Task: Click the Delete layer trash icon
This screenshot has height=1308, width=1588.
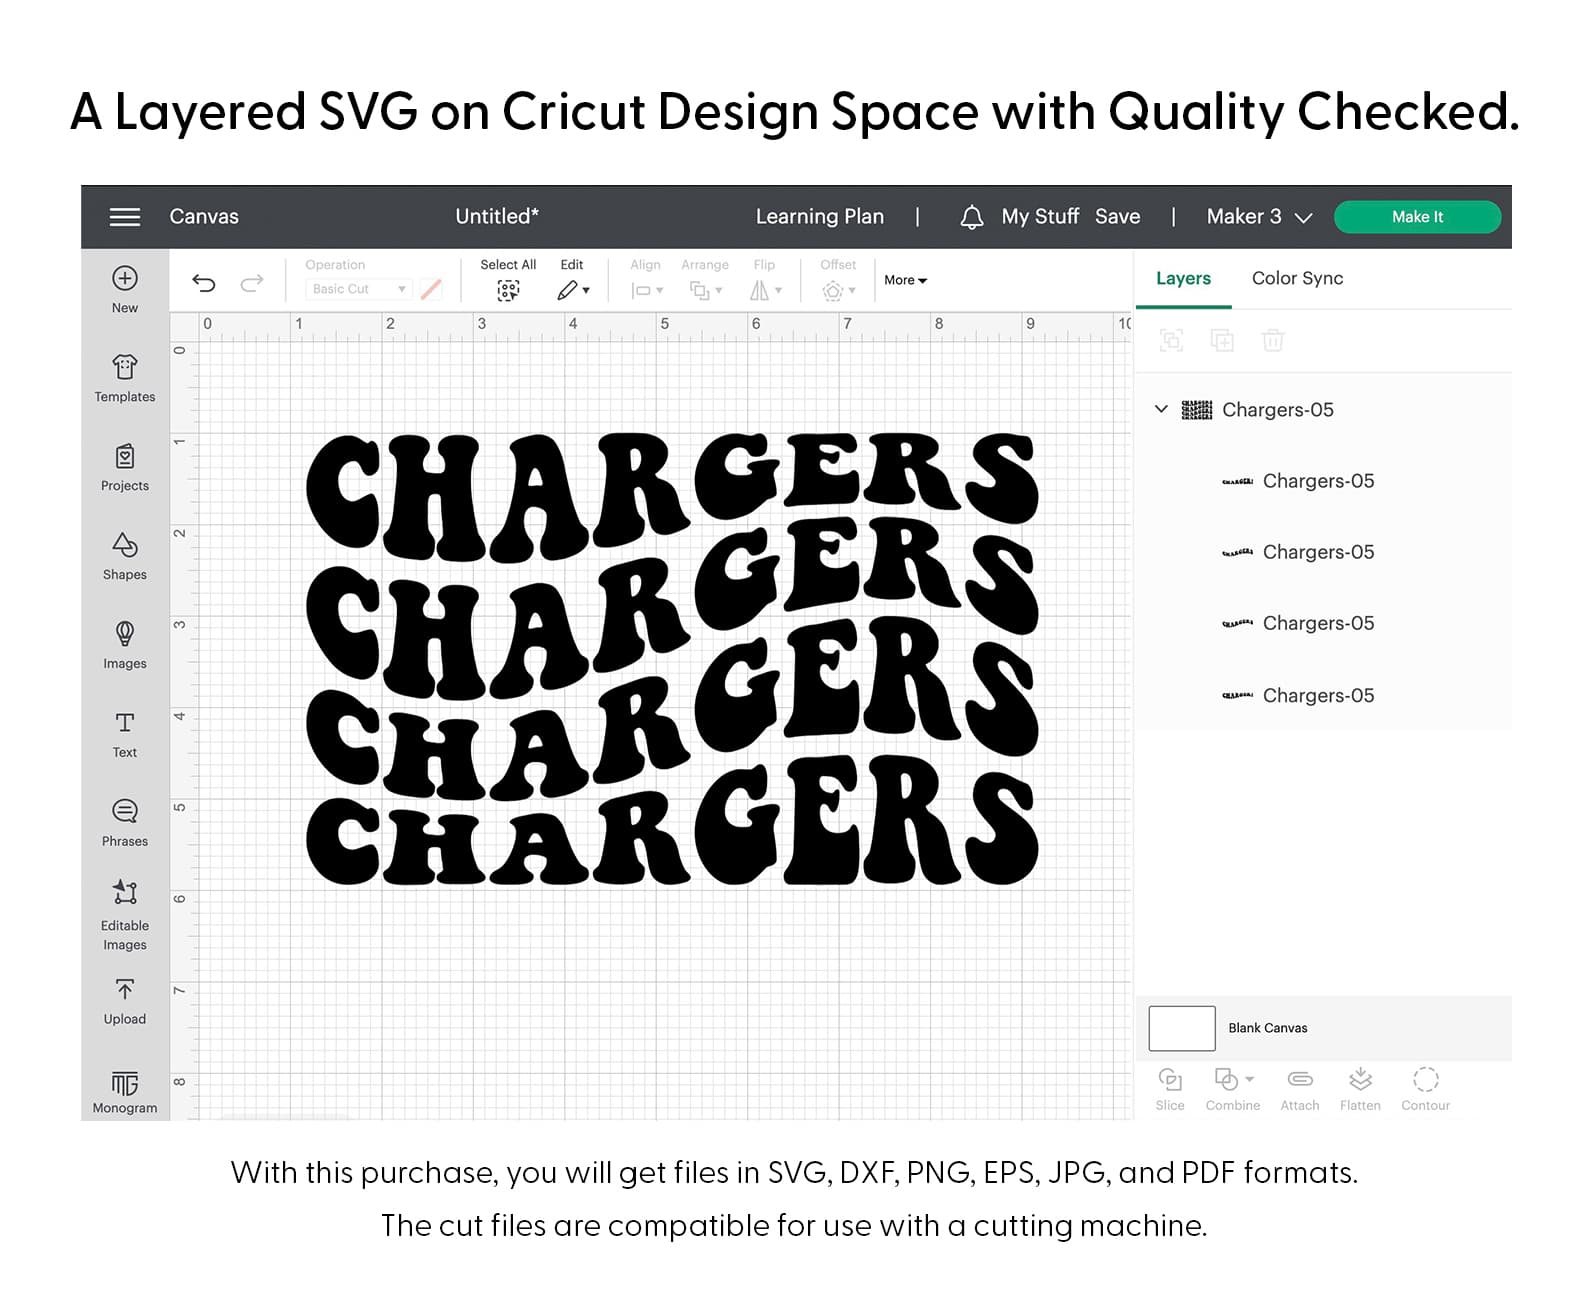Action: [1273, 341]
